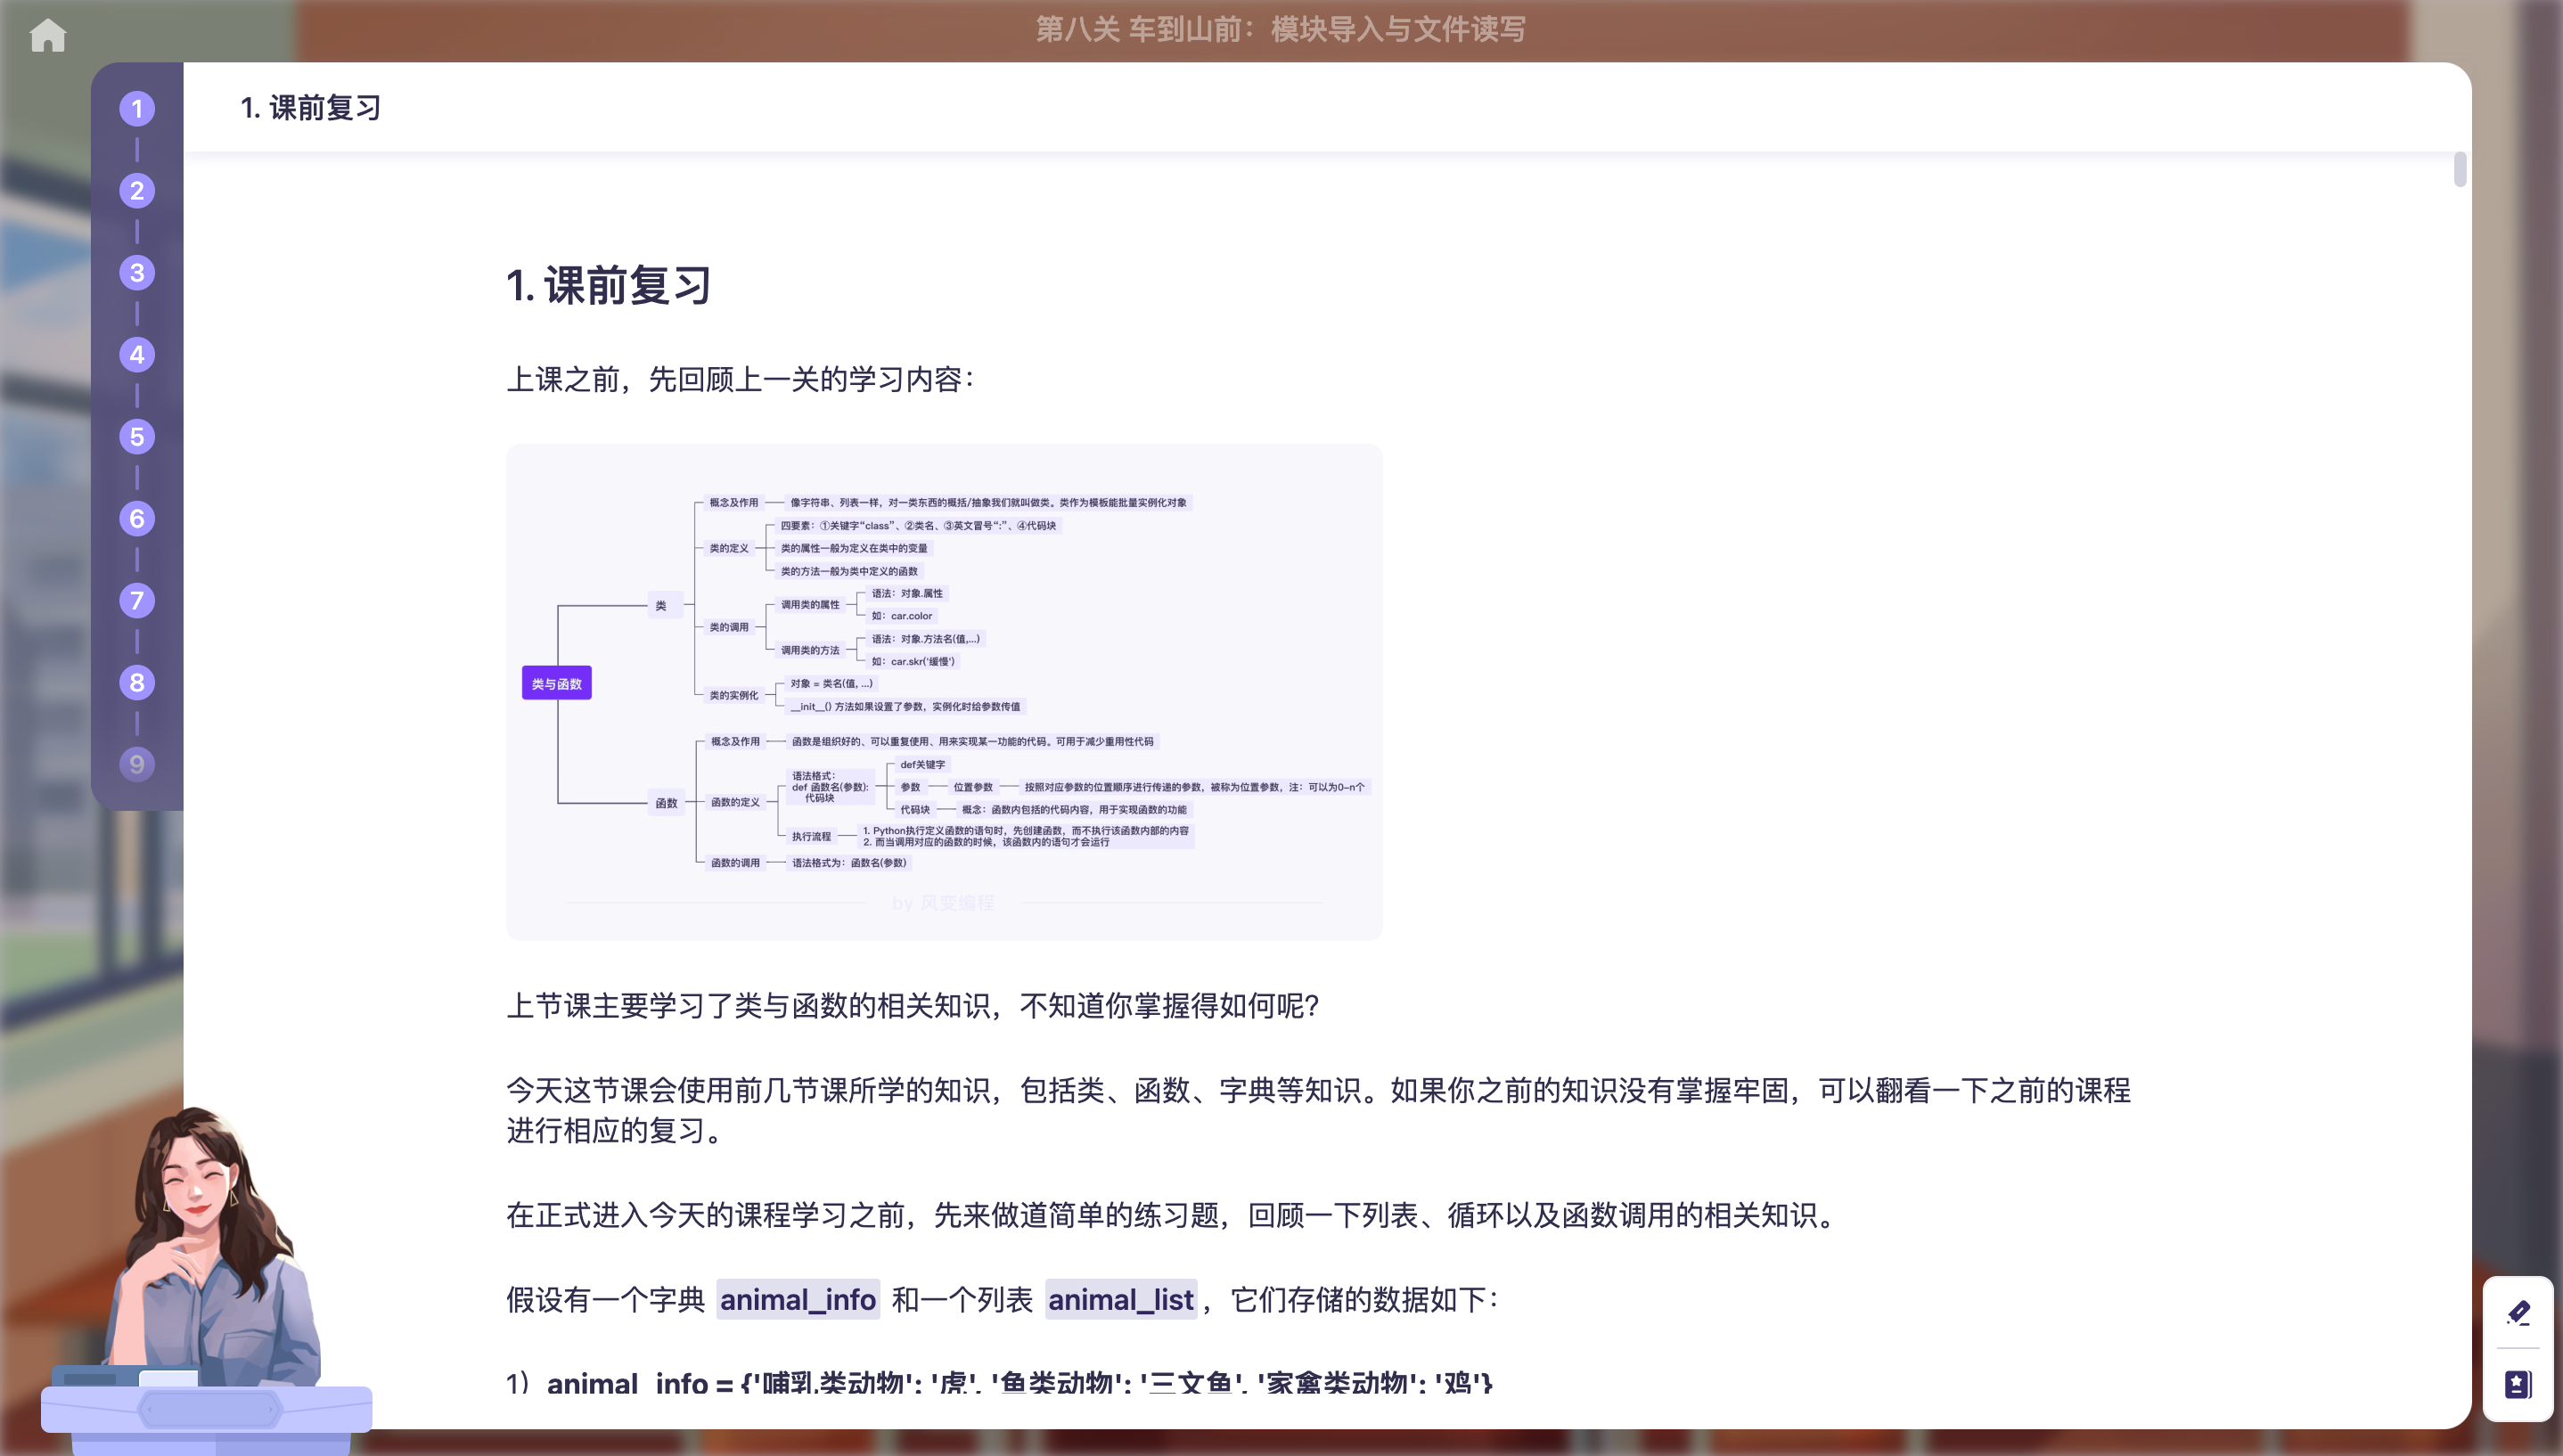Image resolution: width=2563 pixels, height=1456 pixels.
Task: Select lesson step 4 circle
Action: click(x=137, y=354)
